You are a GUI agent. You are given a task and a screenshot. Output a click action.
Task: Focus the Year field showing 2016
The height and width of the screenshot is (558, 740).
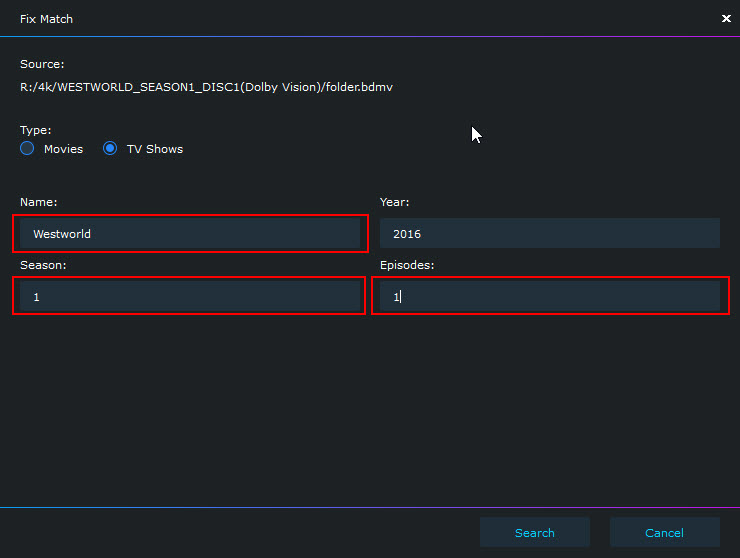point(549,233)
